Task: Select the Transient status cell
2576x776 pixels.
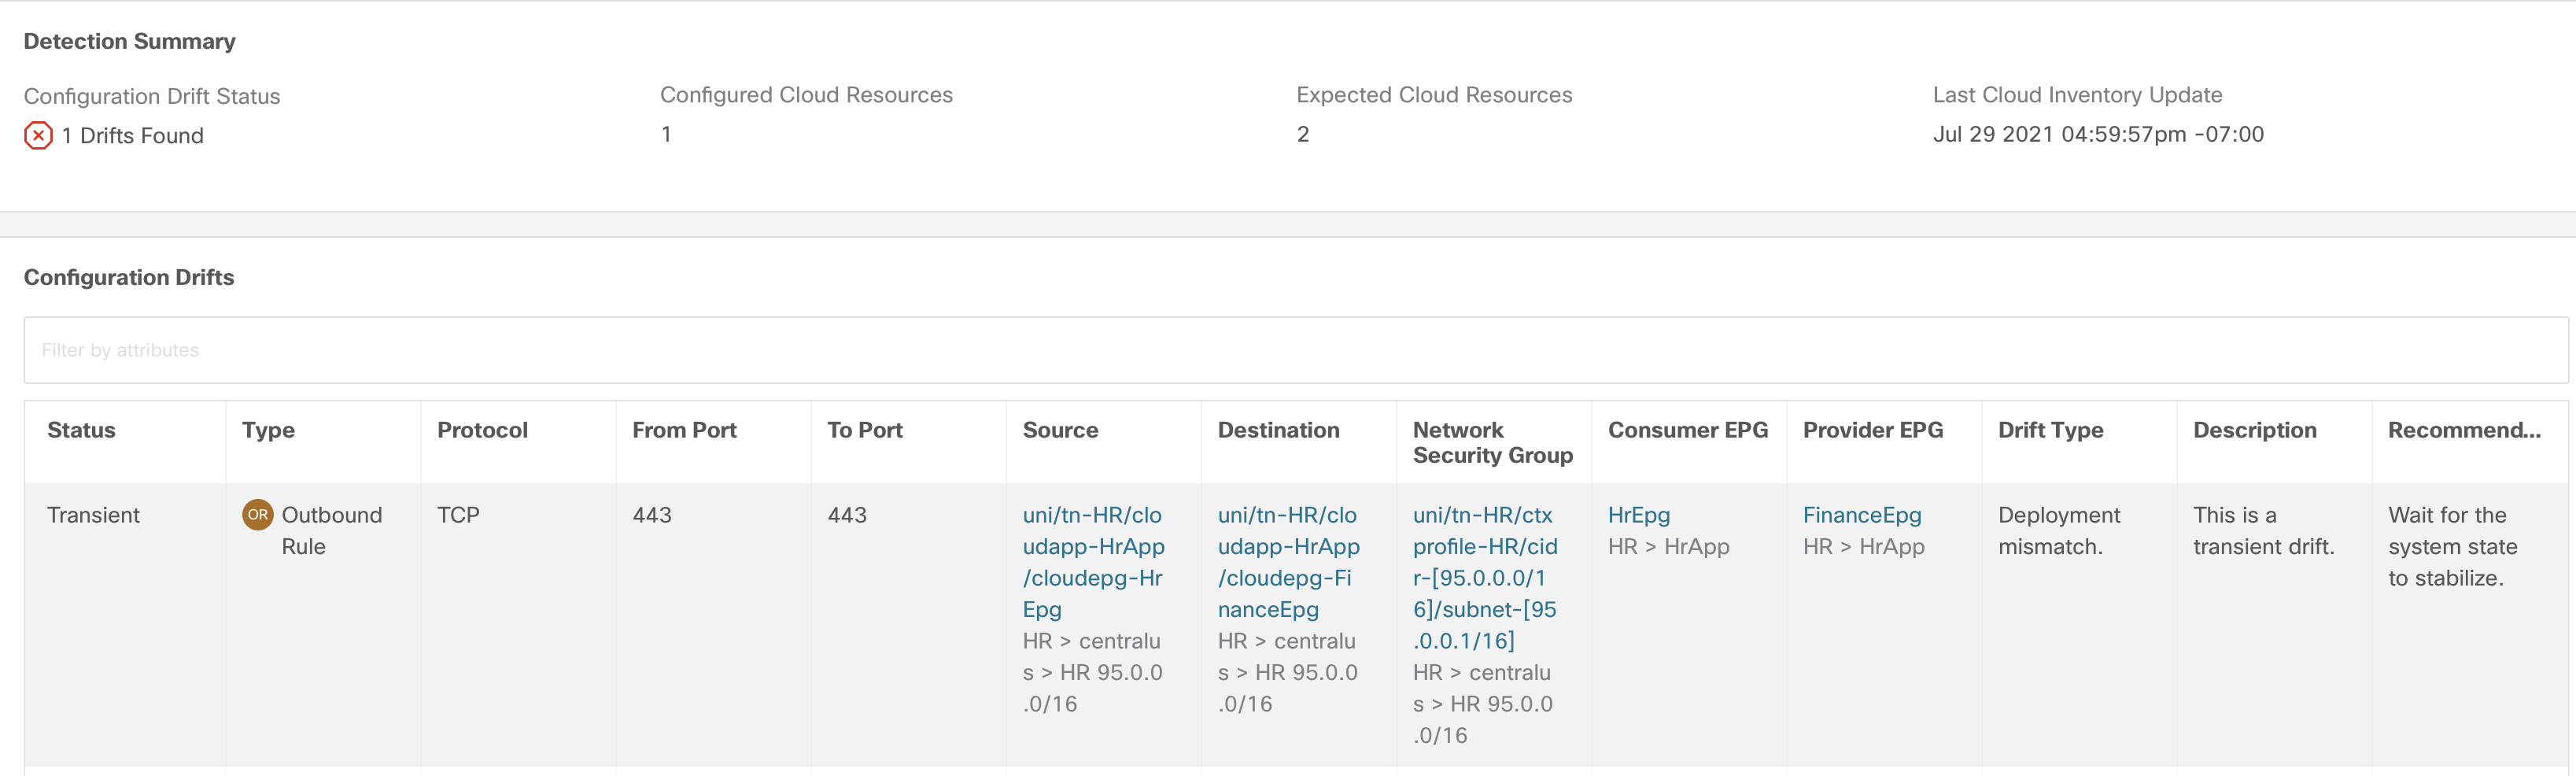Action: (x=93, y=515)
